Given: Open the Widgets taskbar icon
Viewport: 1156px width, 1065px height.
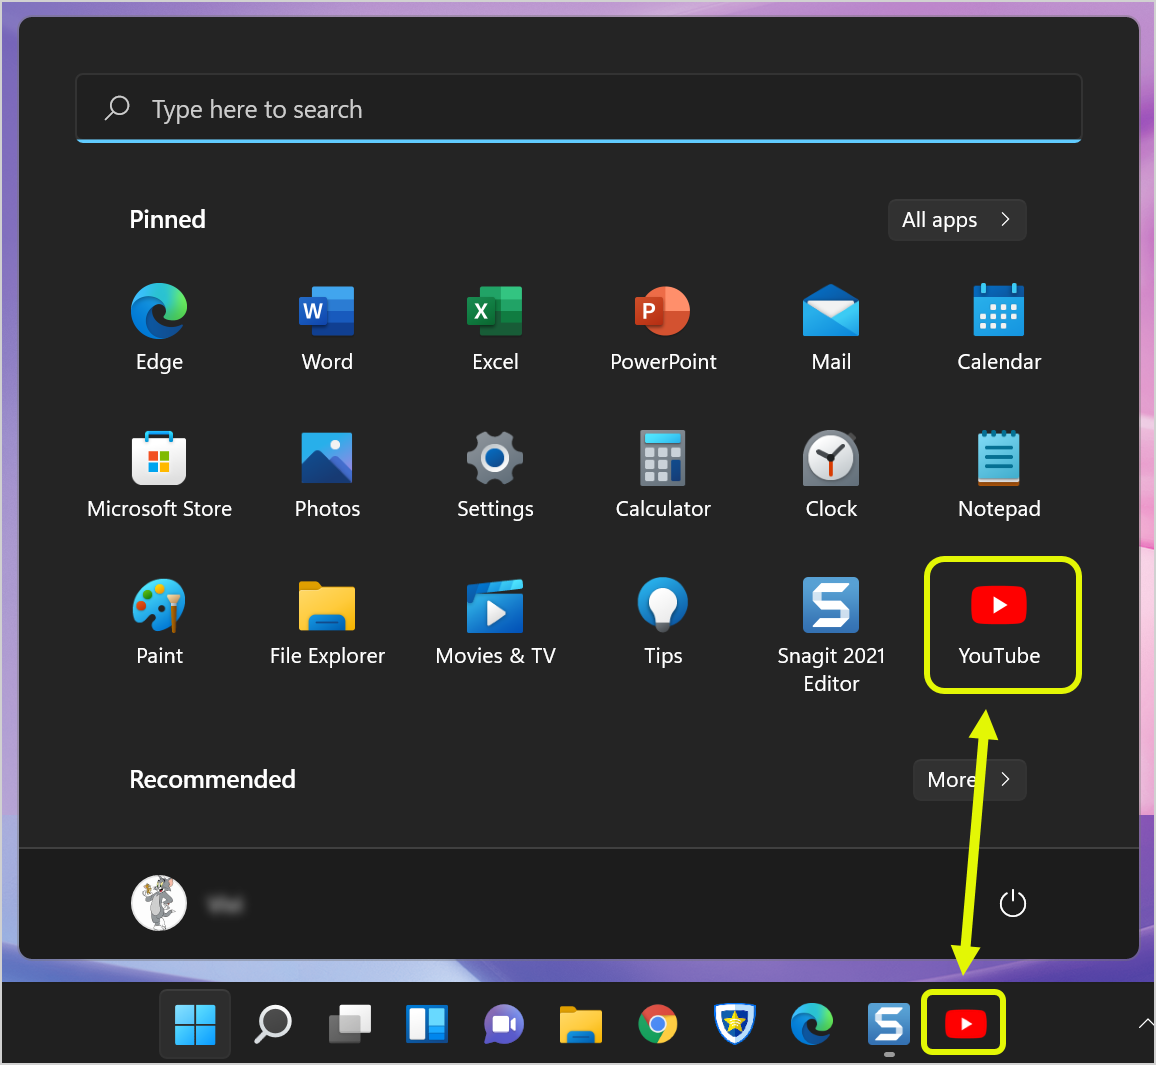Looking at the screenshot, I should (x=427, y=1024).
